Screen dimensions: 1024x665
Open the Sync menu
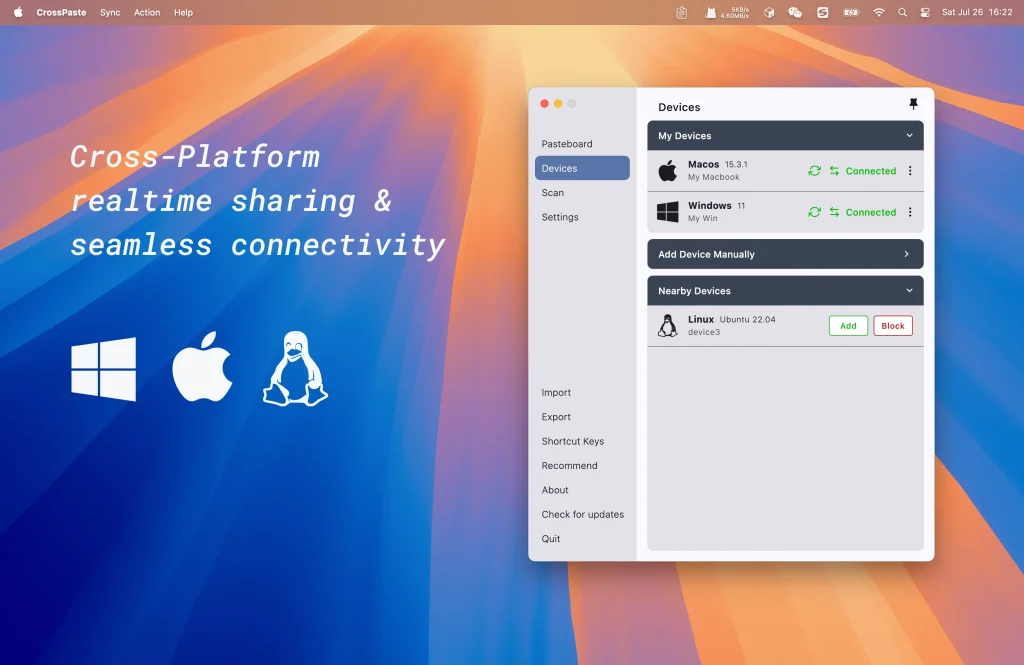point(110,12)
